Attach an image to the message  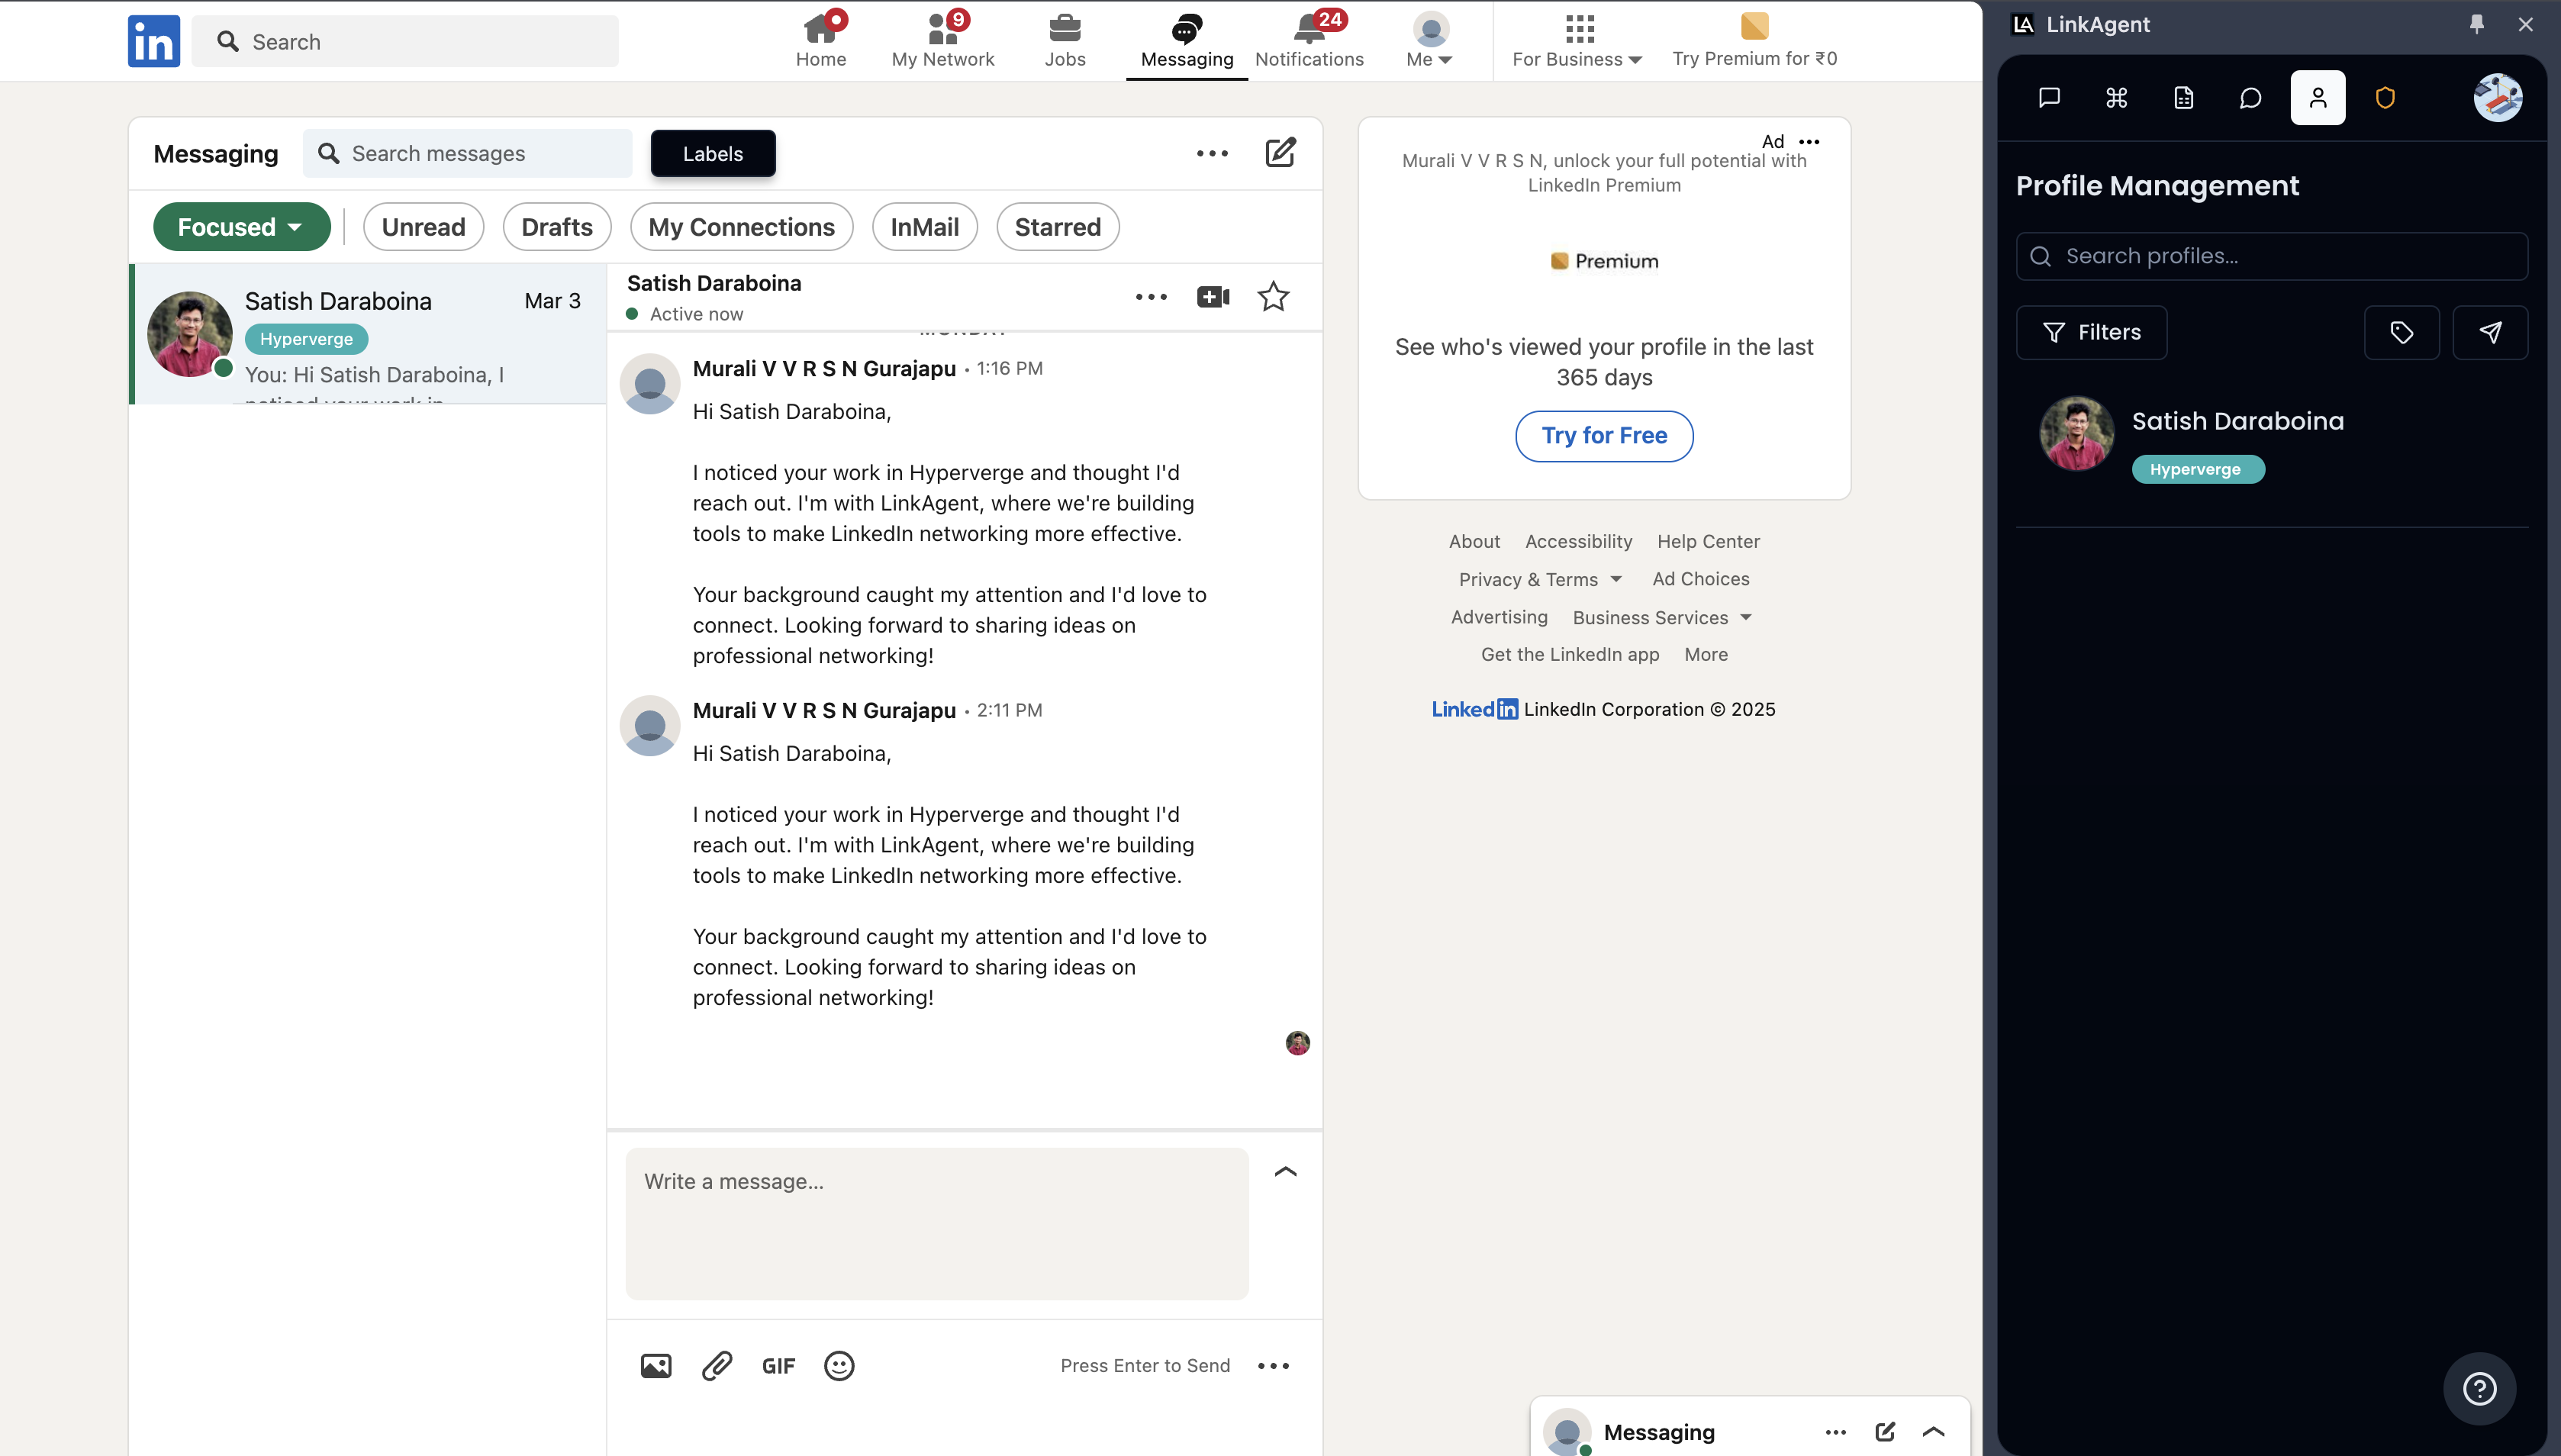click(656, 1366)
